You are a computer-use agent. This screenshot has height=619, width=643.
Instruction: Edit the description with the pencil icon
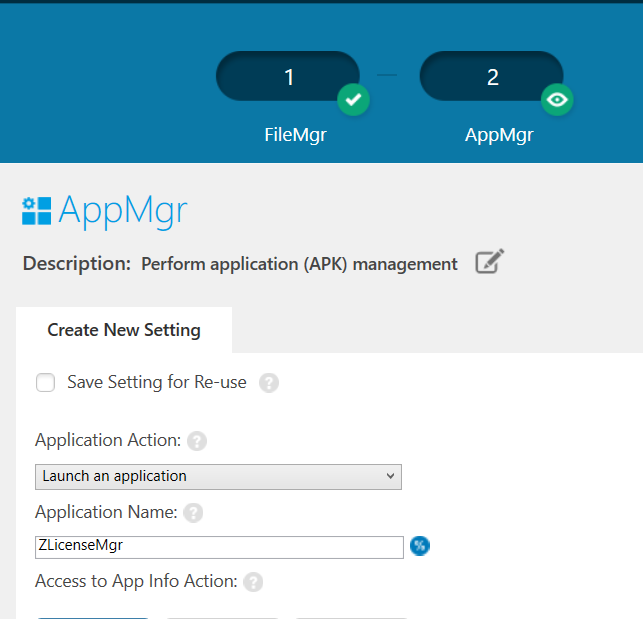[x=489, y=261]
